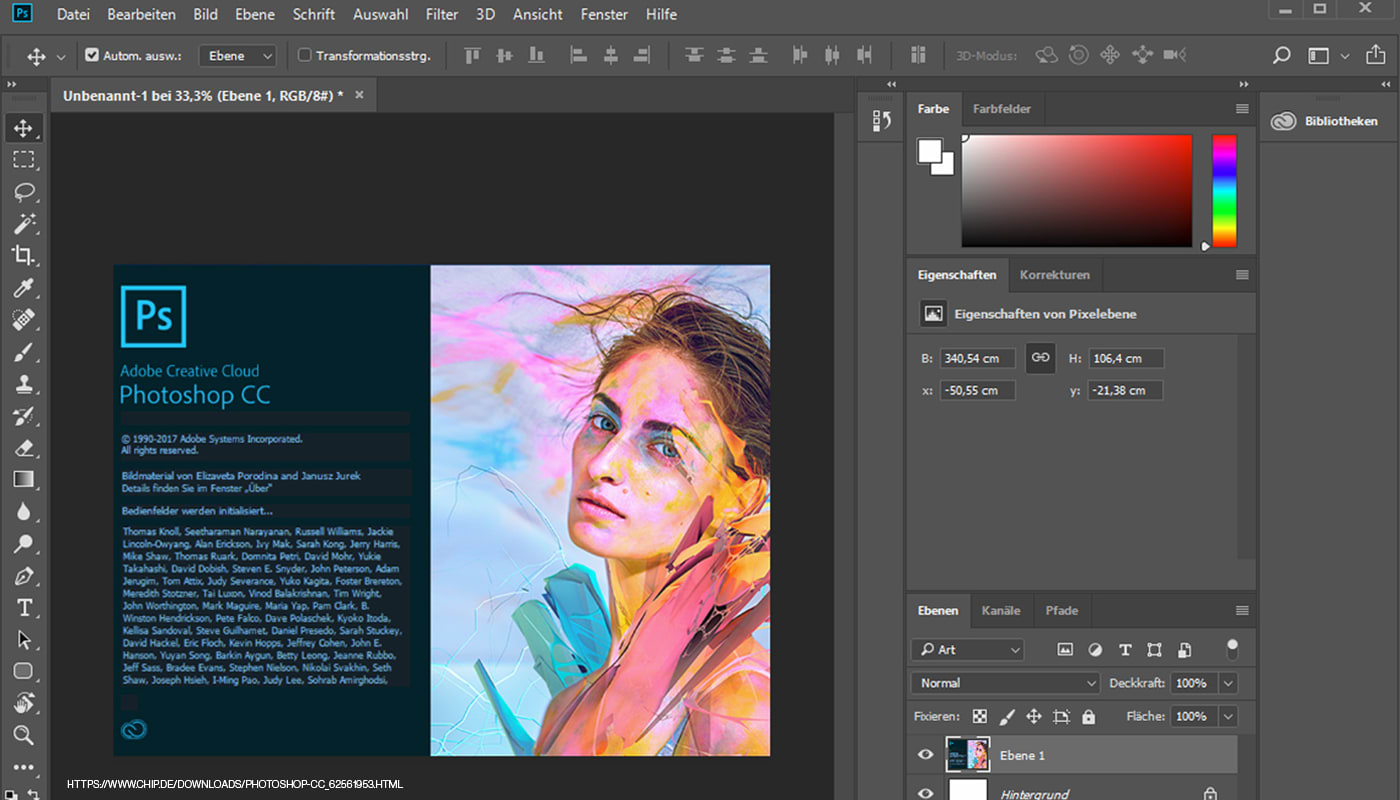Activate the Lasso tool

click(x=25, y=192)
